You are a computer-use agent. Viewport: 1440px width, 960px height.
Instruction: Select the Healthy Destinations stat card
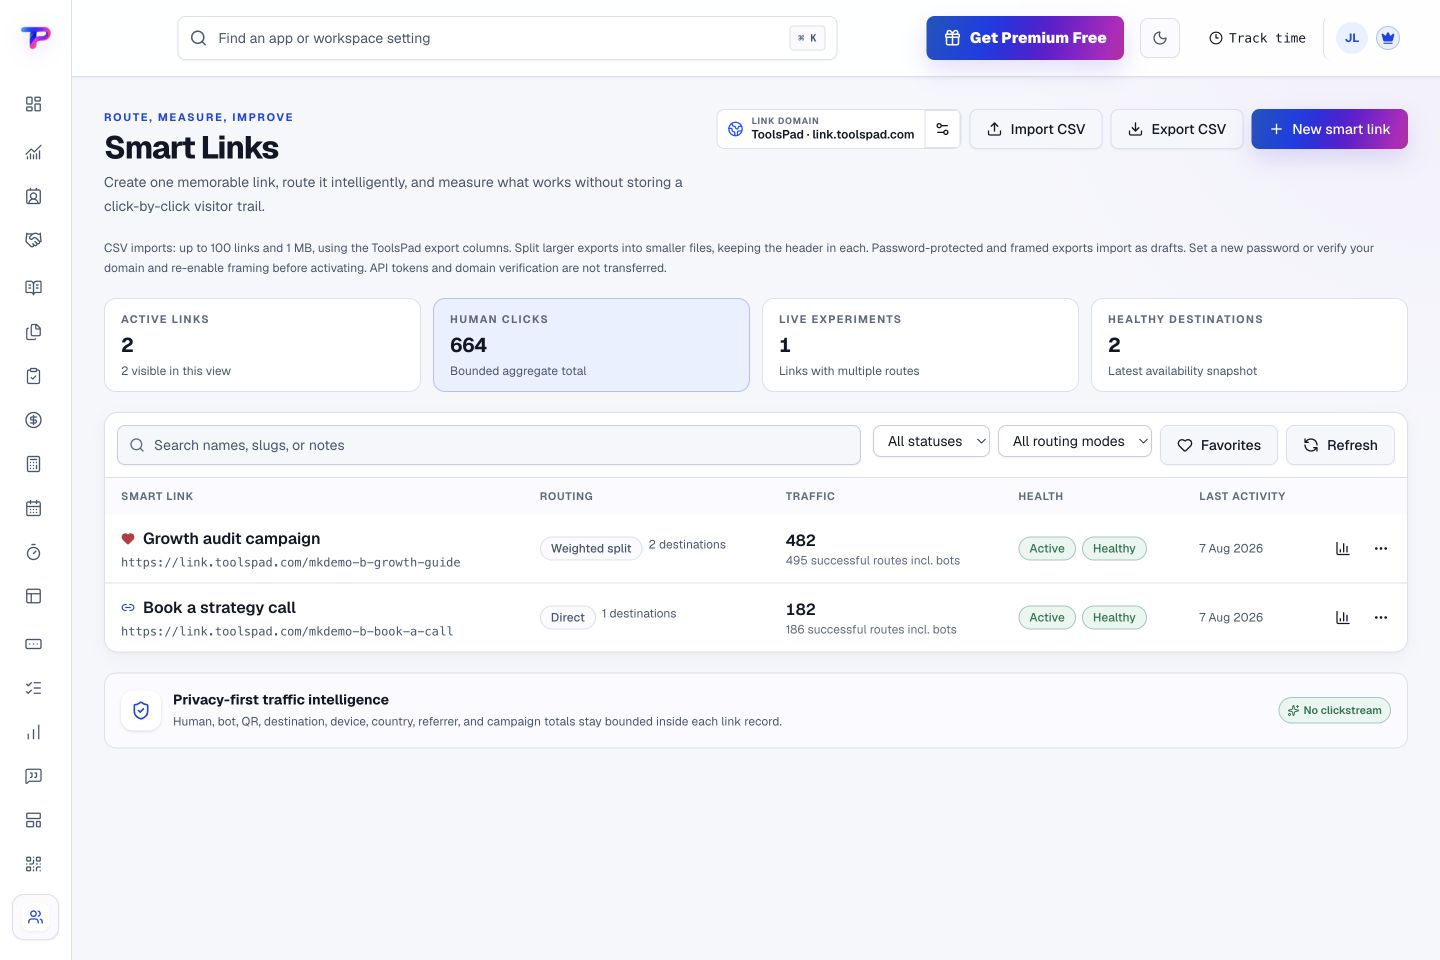coord(1249,345)
